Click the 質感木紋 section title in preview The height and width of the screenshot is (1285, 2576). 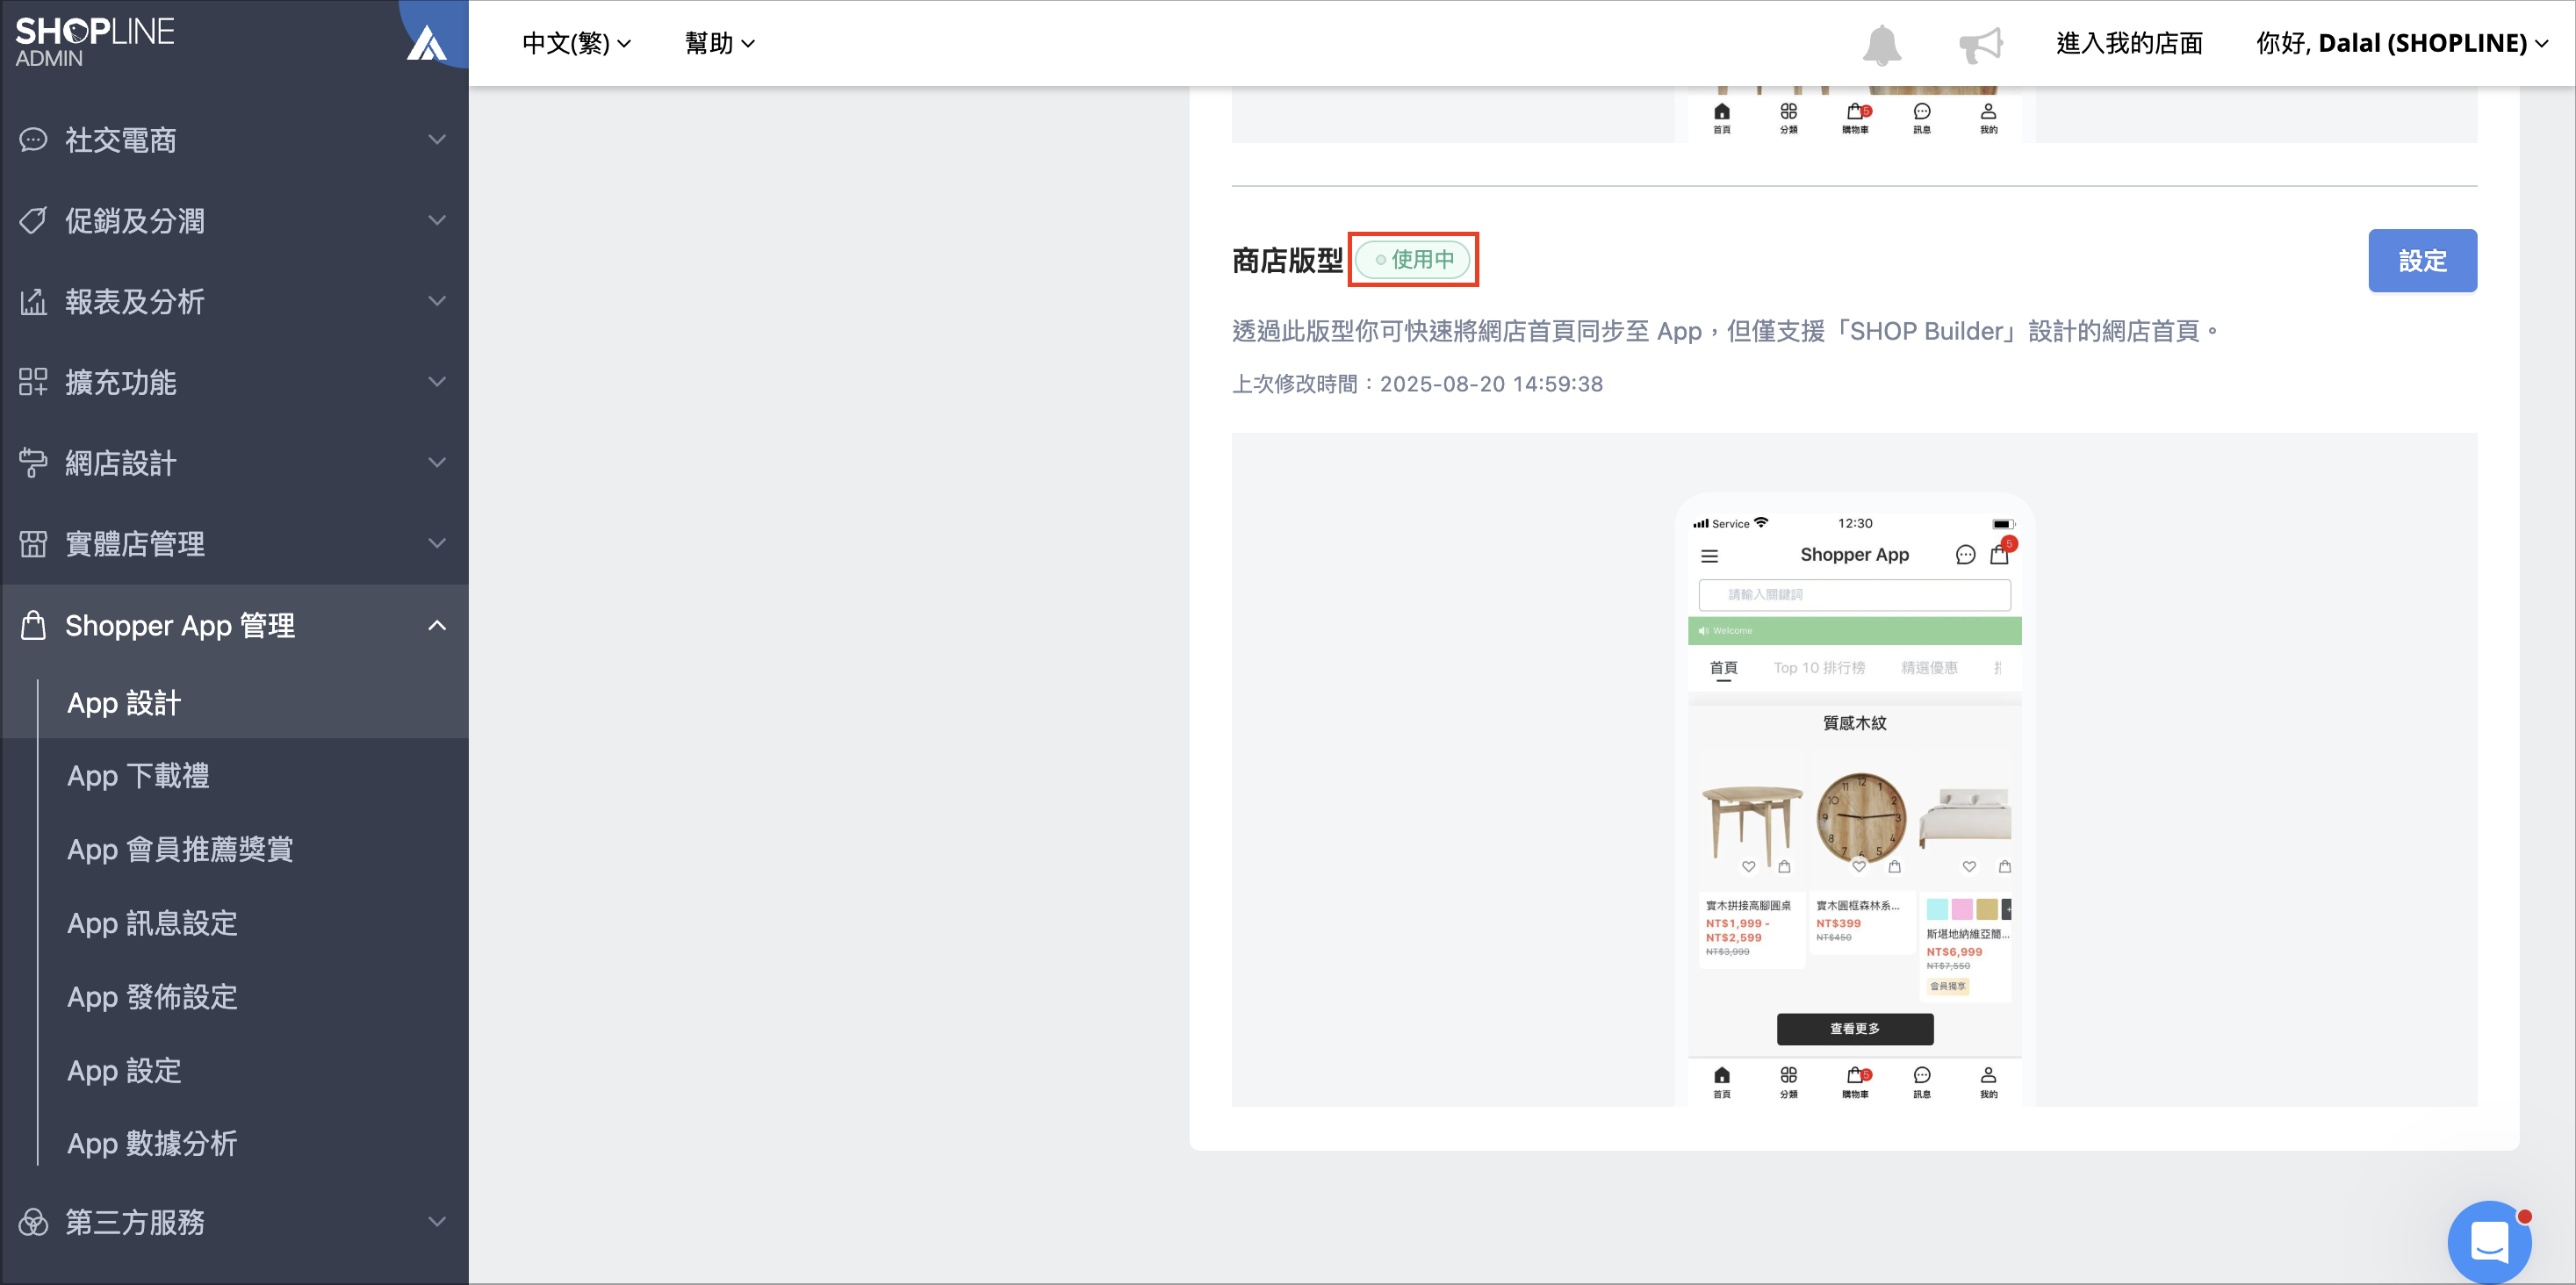[1855, 723]
